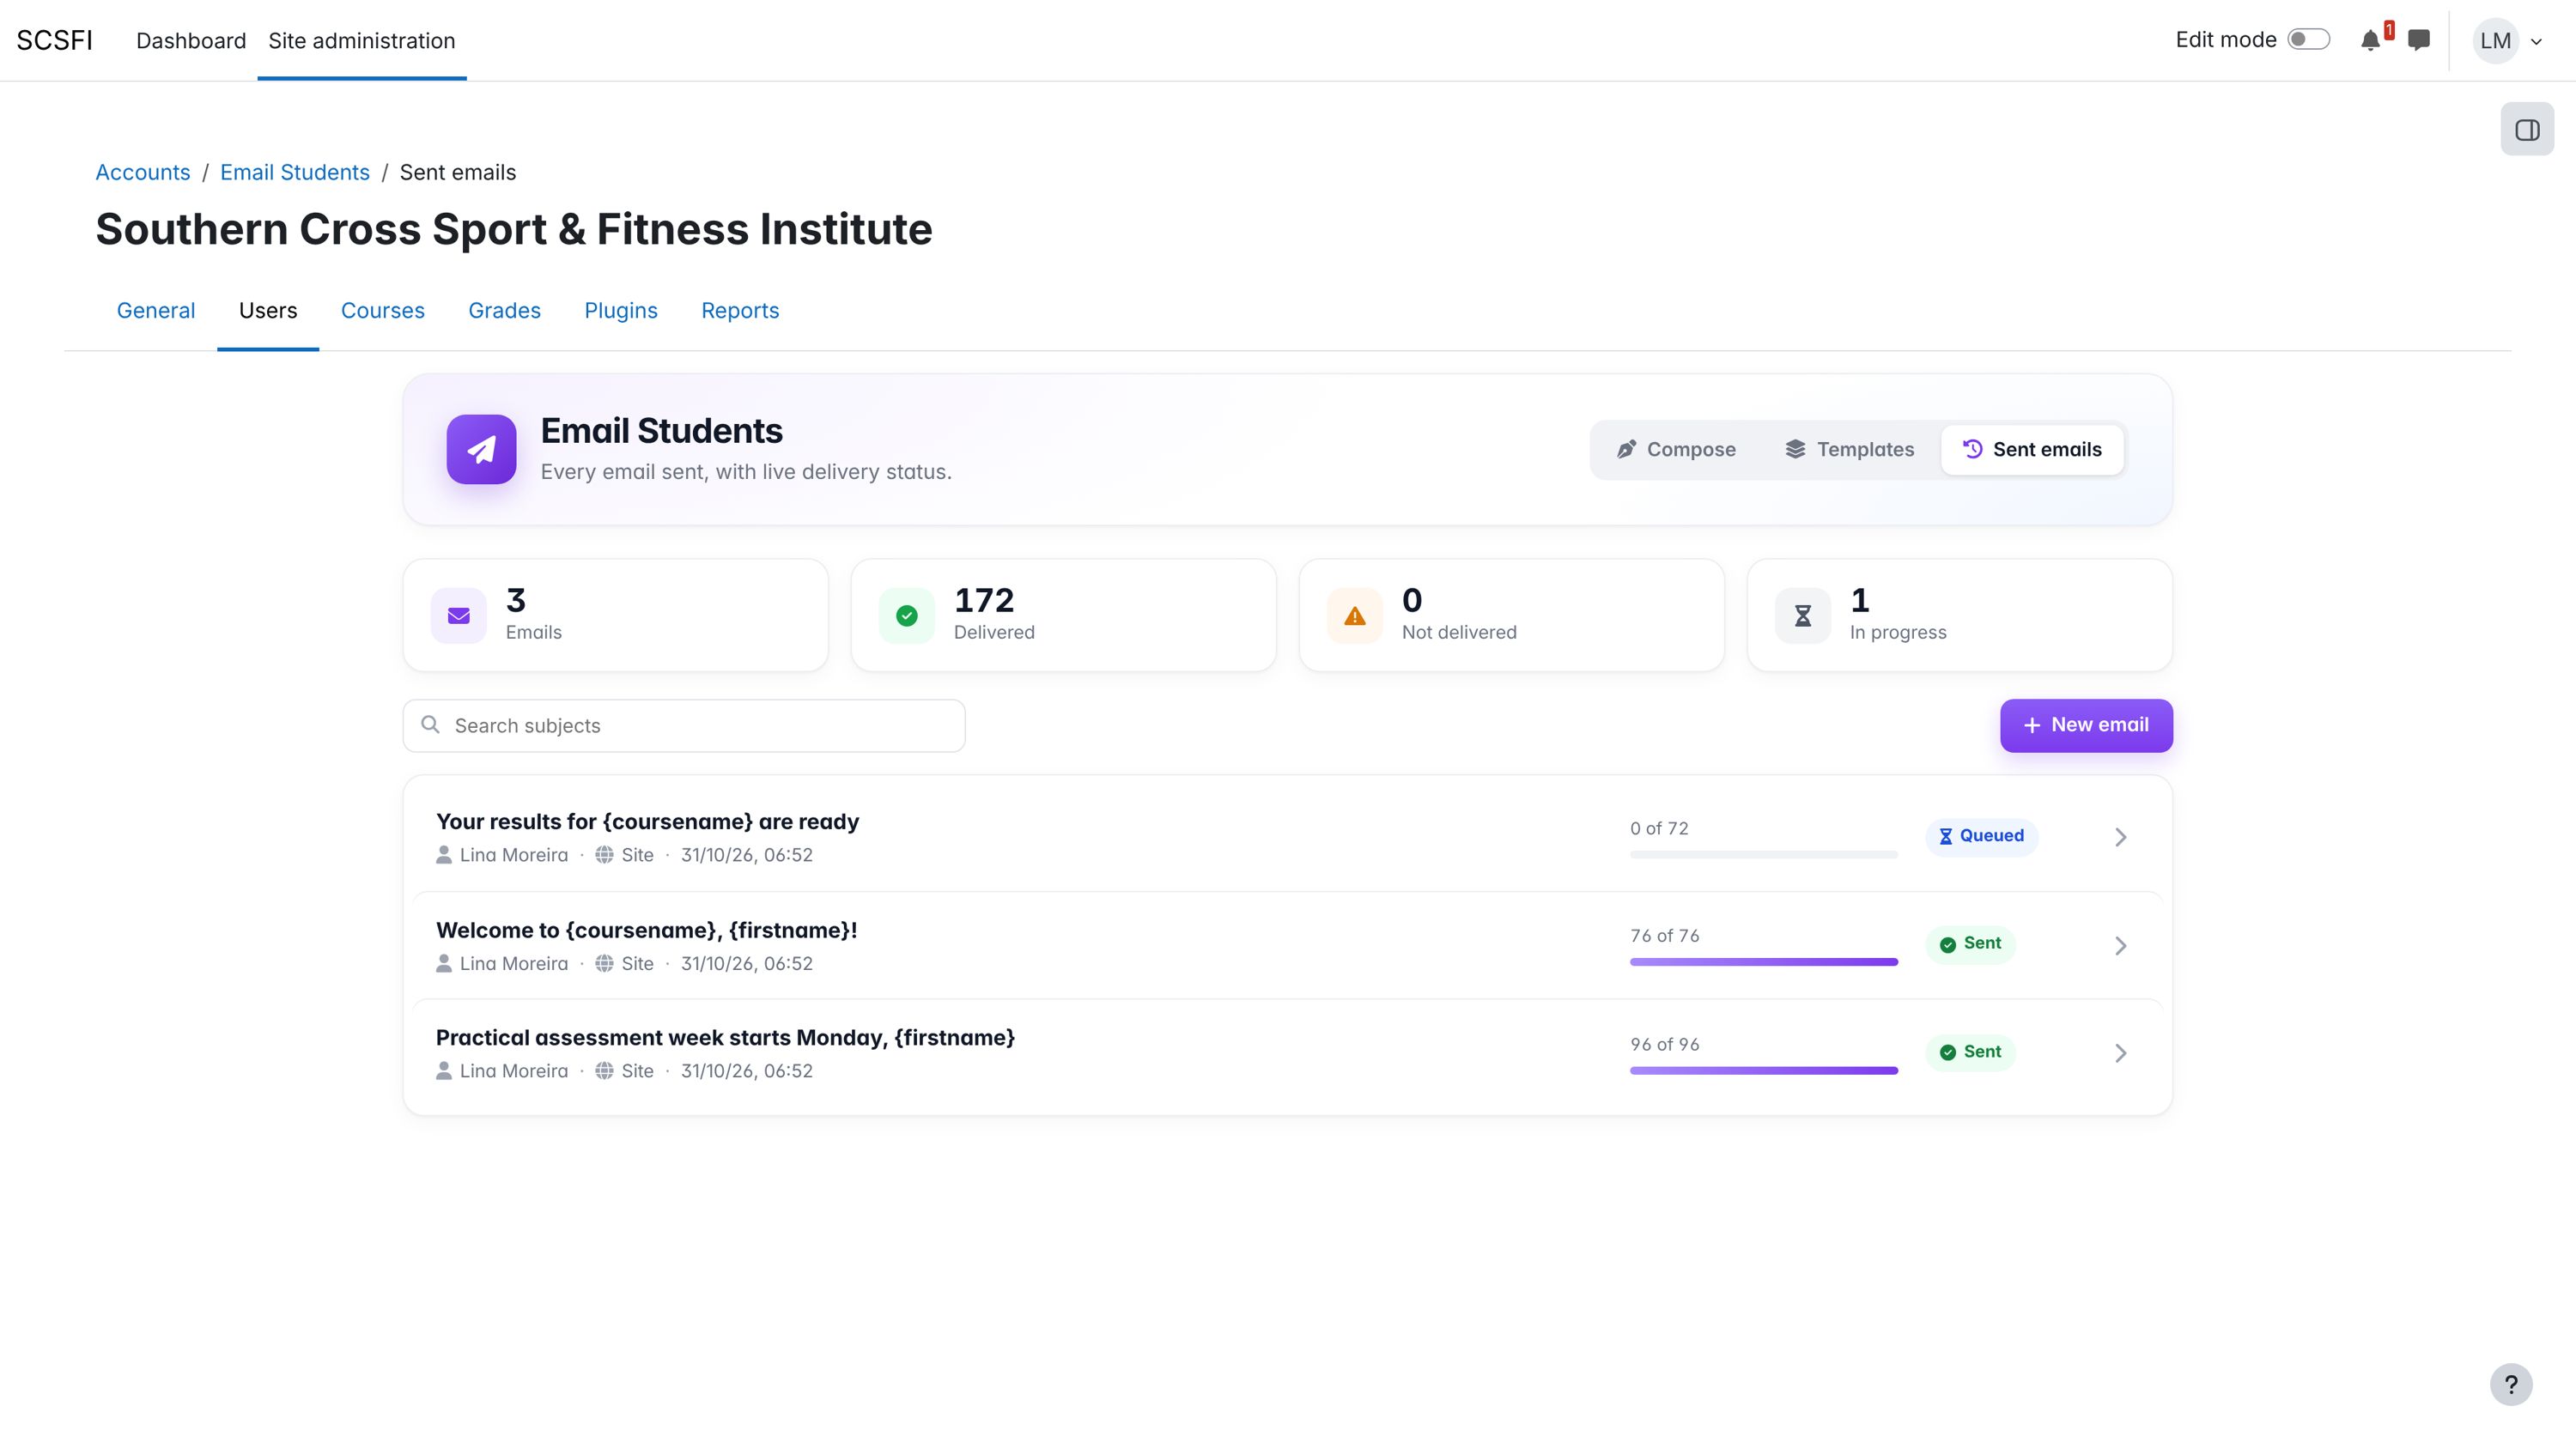Select the Sent emails tab
This screenshot has height=1449, width=2576.
click(2032, 450)
